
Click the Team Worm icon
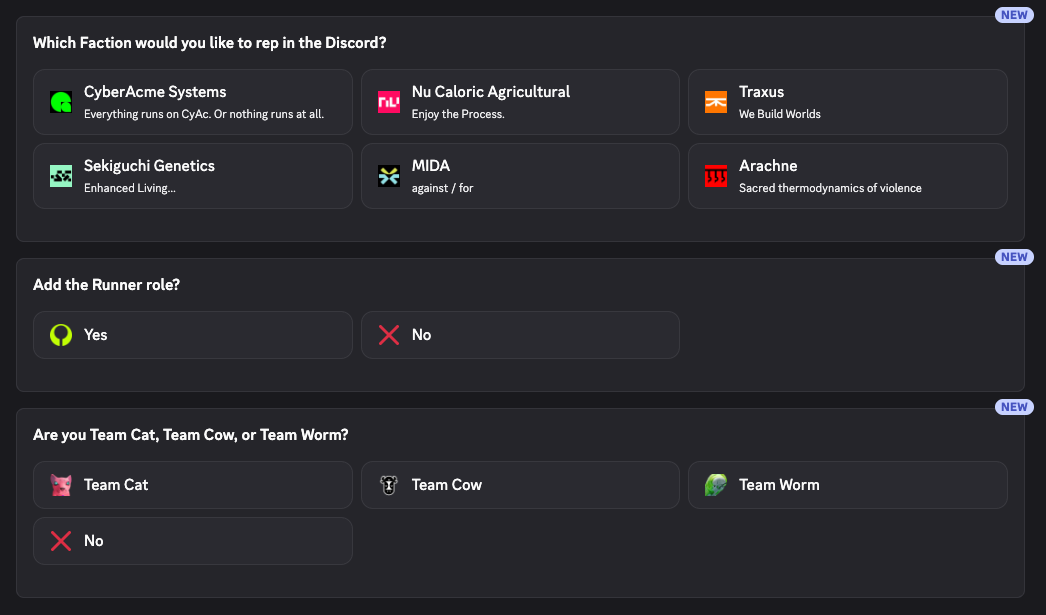click(715, 484)
